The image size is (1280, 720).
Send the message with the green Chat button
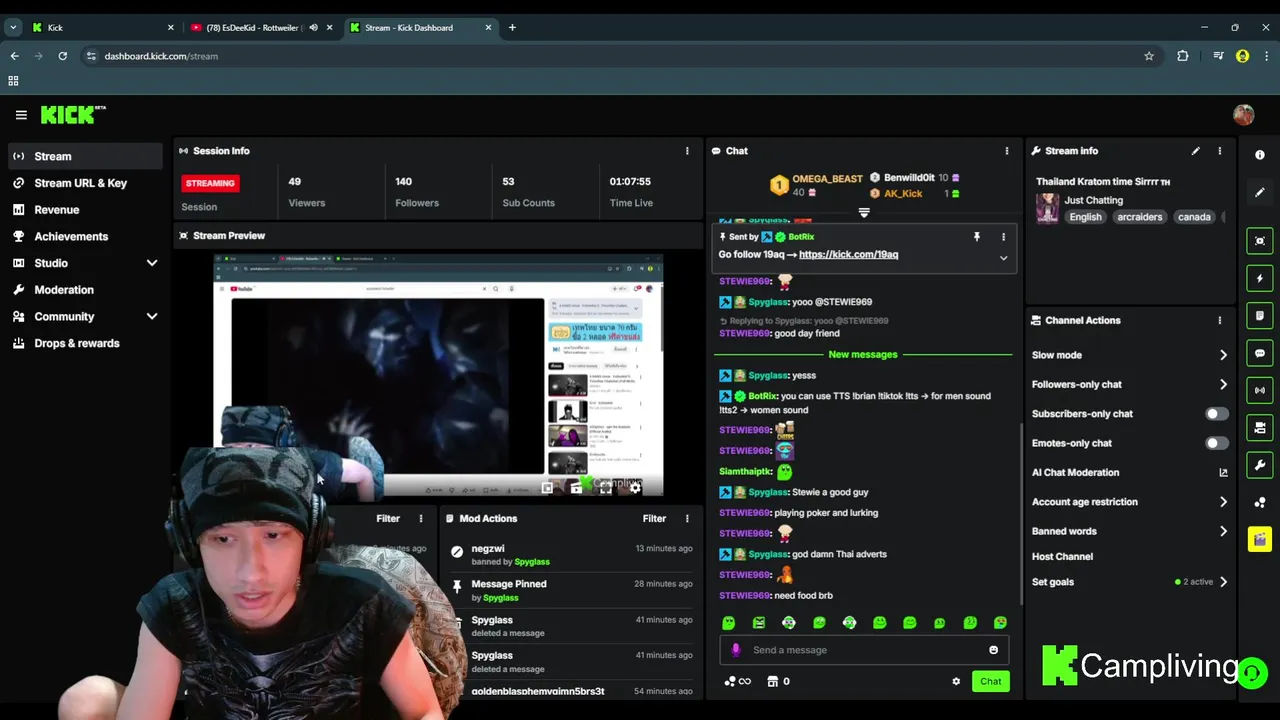(x=990, y=682)
